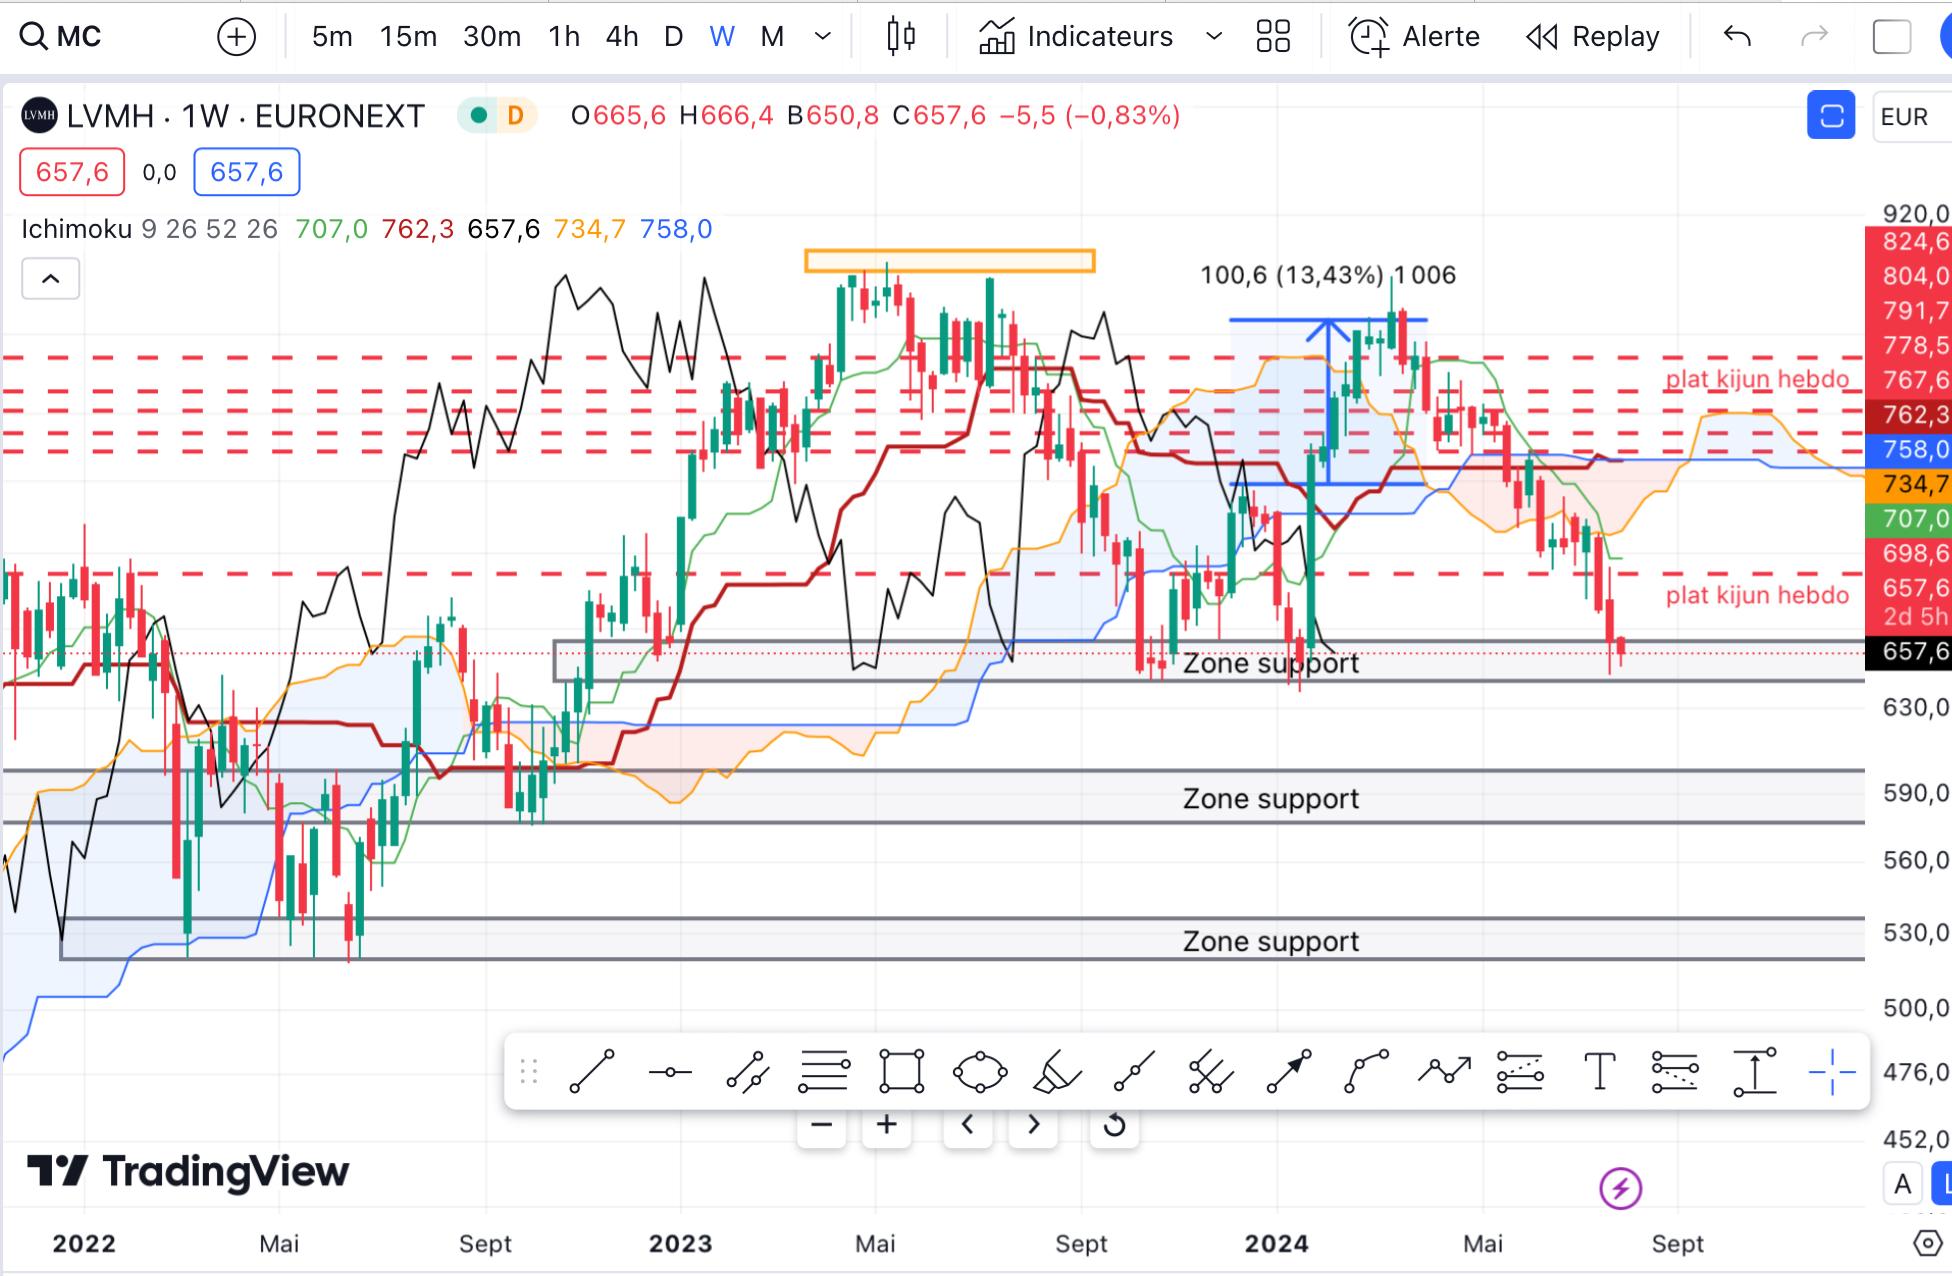Toggle the green market status dot
1952x1276 pixels.
479,116
